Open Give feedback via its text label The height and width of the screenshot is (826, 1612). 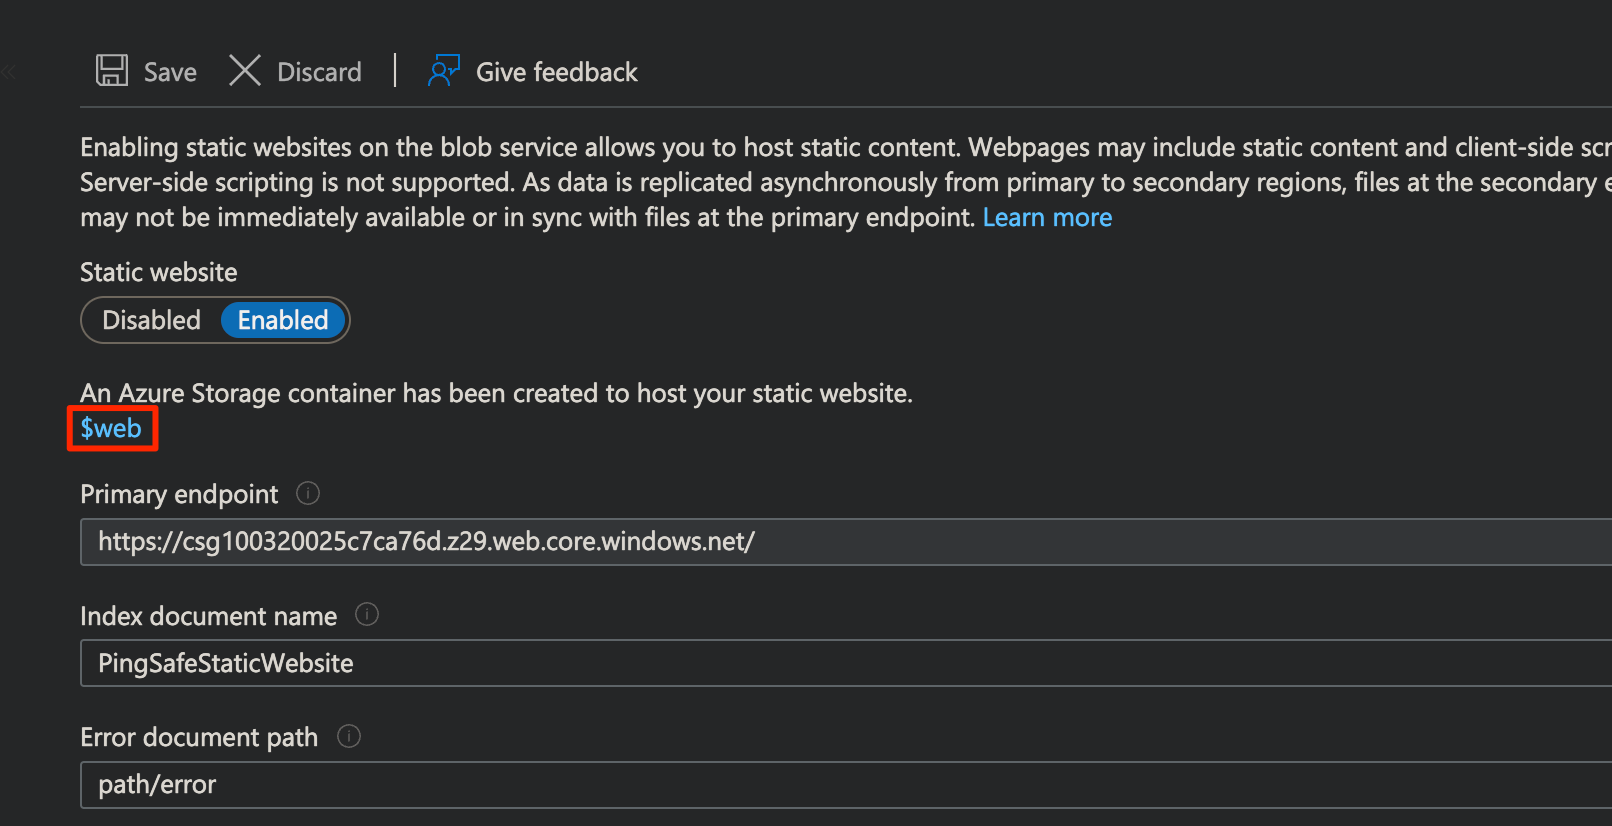click(x=556, y=72)
